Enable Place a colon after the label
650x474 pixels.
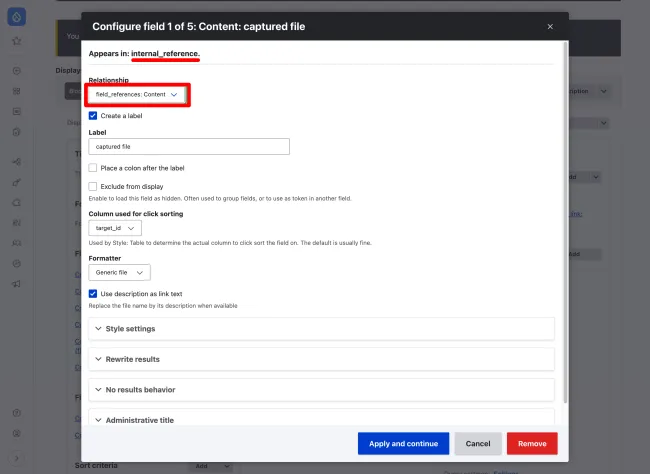tap(93, 168)
